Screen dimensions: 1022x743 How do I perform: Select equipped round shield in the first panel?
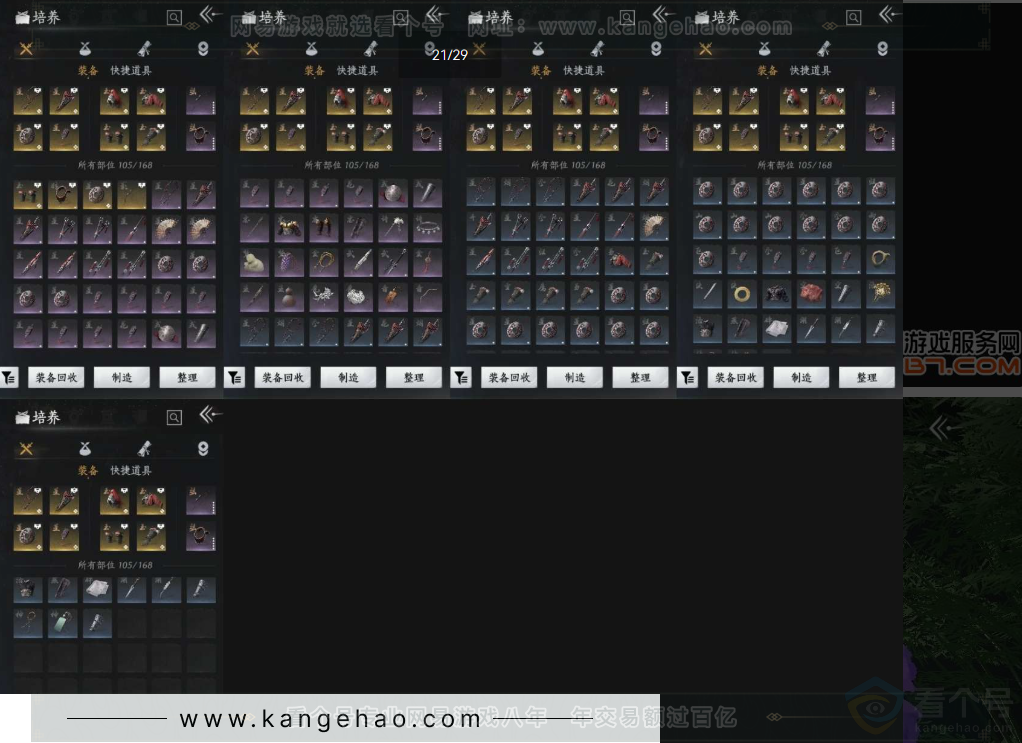click(28, 136)
